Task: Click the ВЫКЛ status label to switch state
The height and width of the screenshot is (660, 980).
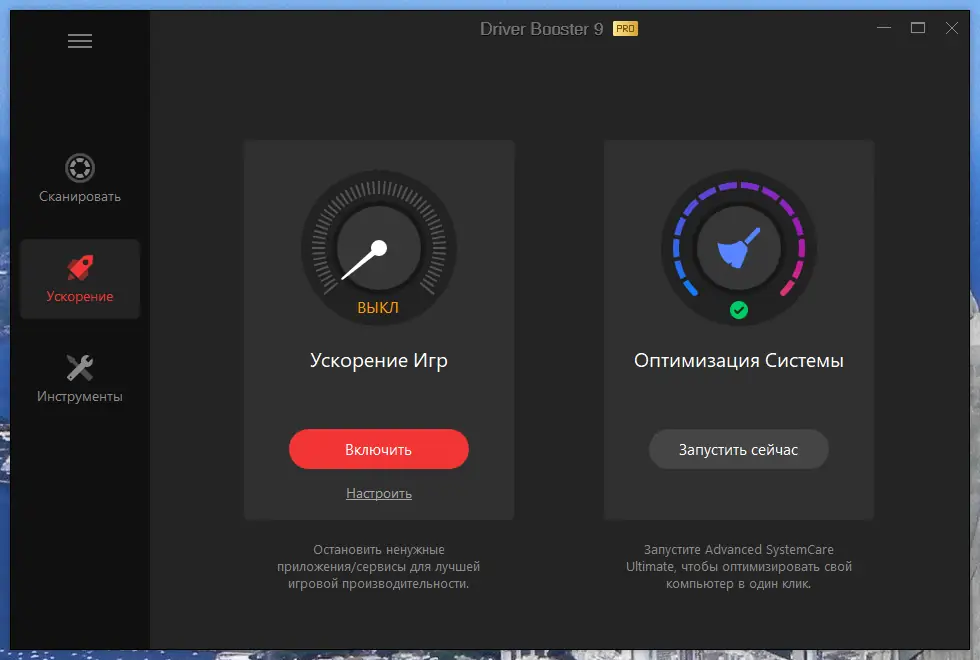Action: point(379,308)
